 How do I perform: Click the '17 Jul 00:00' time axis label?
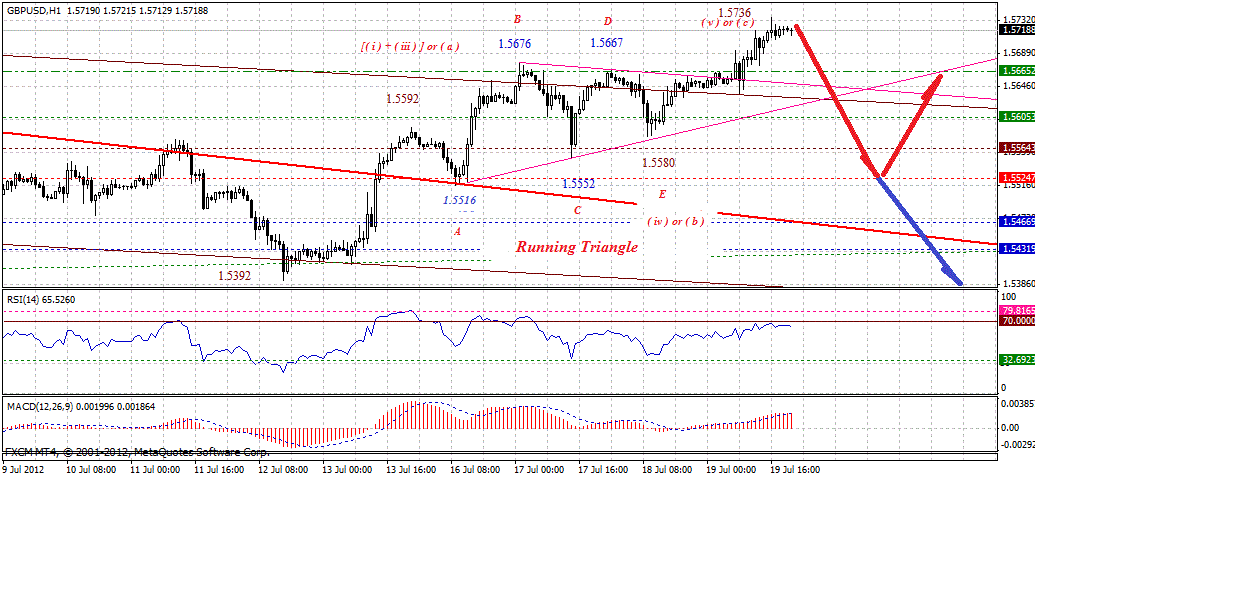(537, 467)
